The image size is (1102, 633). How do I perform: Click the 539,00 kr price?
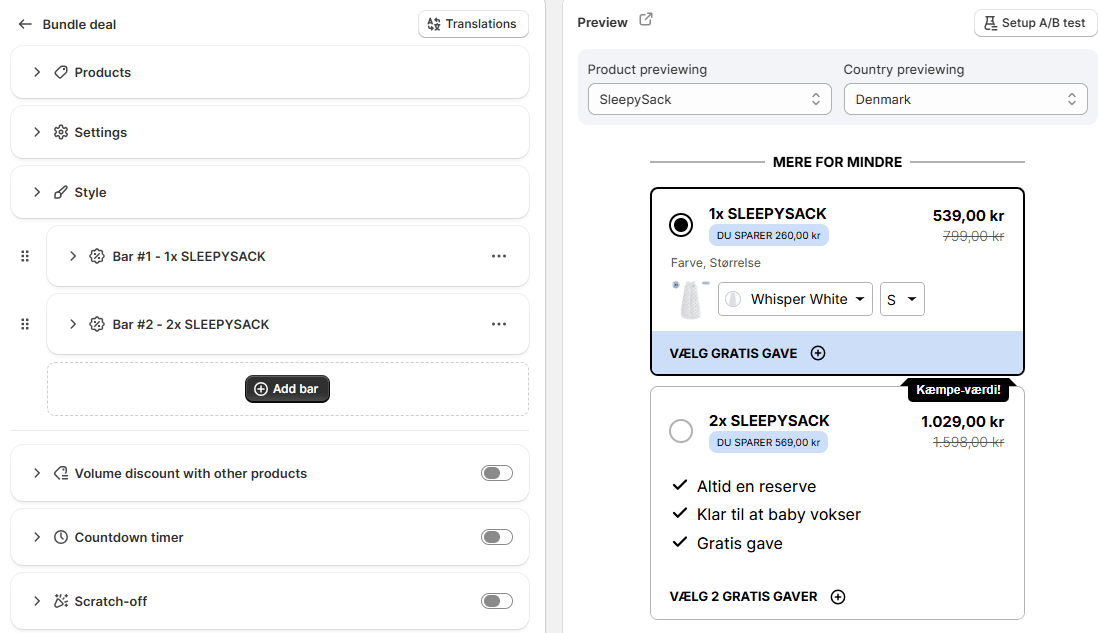tap(968, 216)
